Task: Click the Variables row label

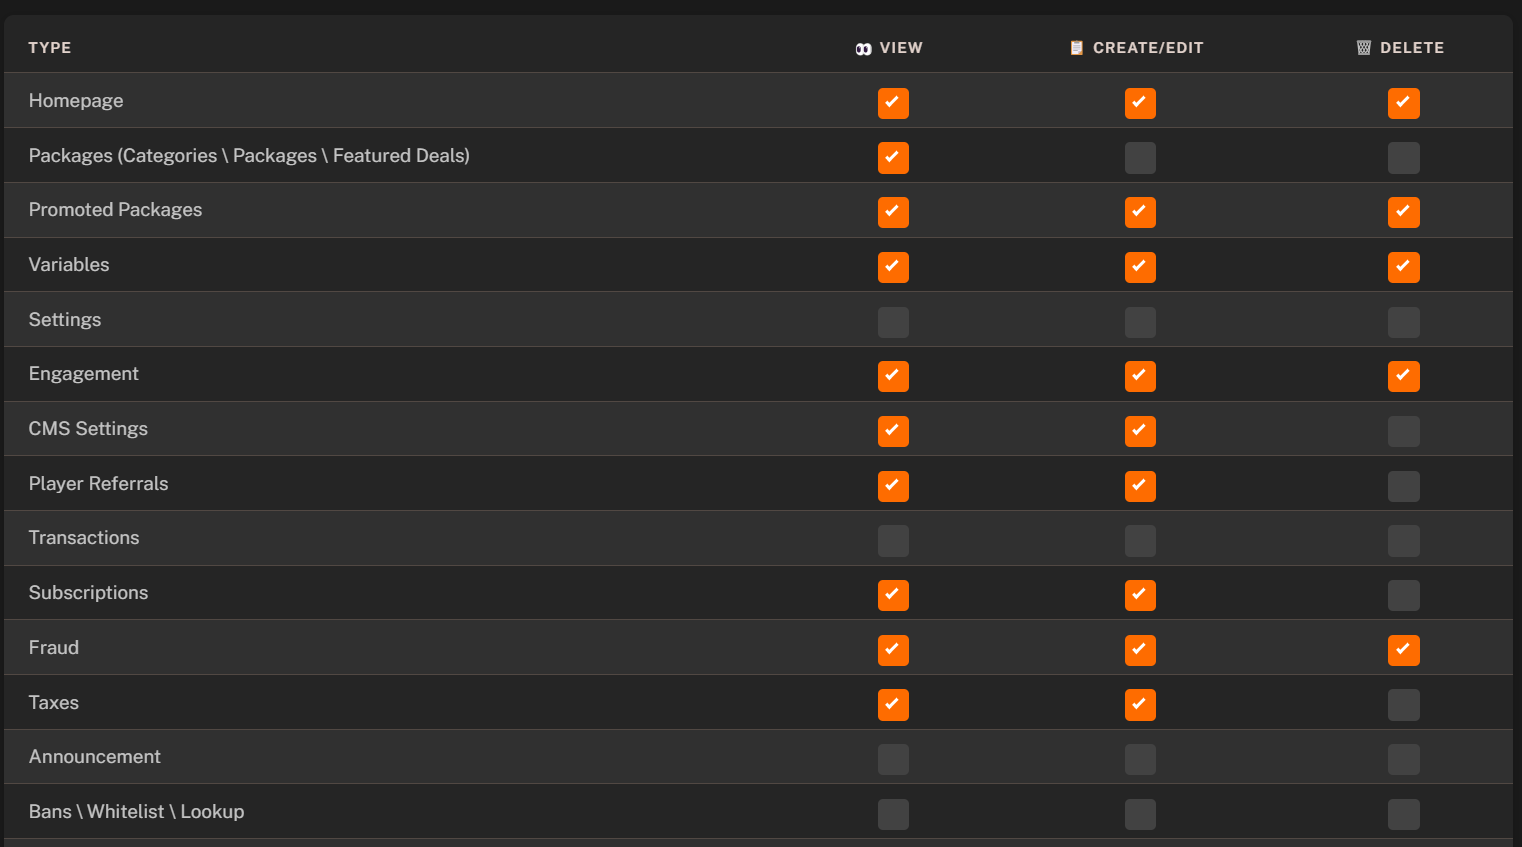Action: click(69, 265)
